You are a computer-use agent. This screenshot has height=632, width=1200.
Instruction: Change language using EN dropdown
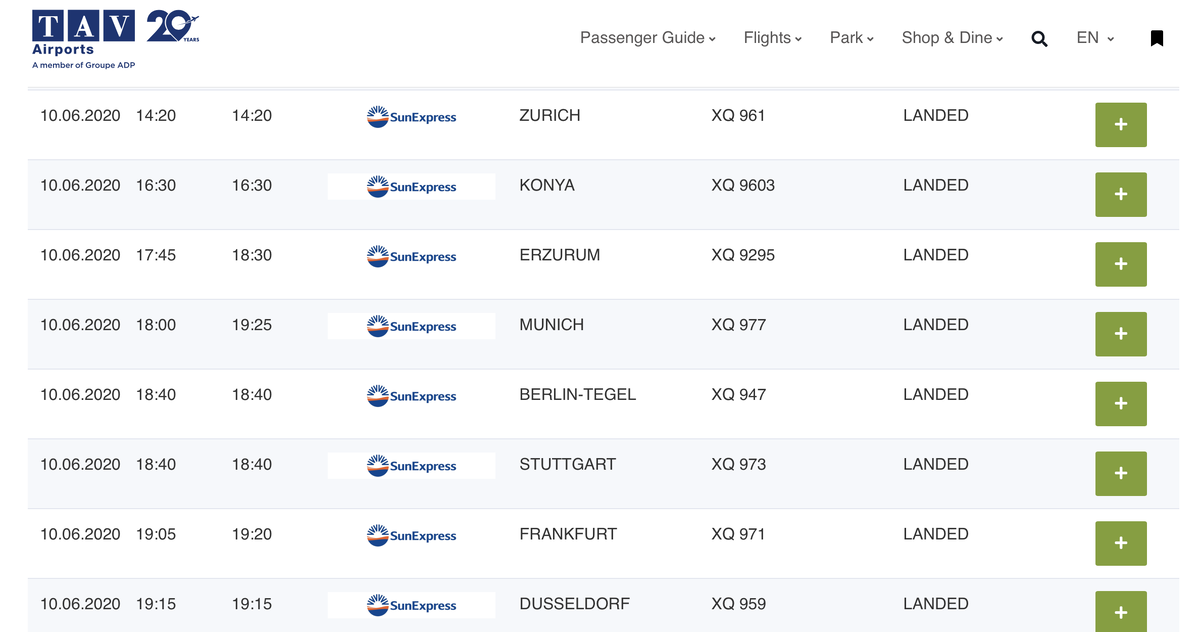pos(1095,38)
